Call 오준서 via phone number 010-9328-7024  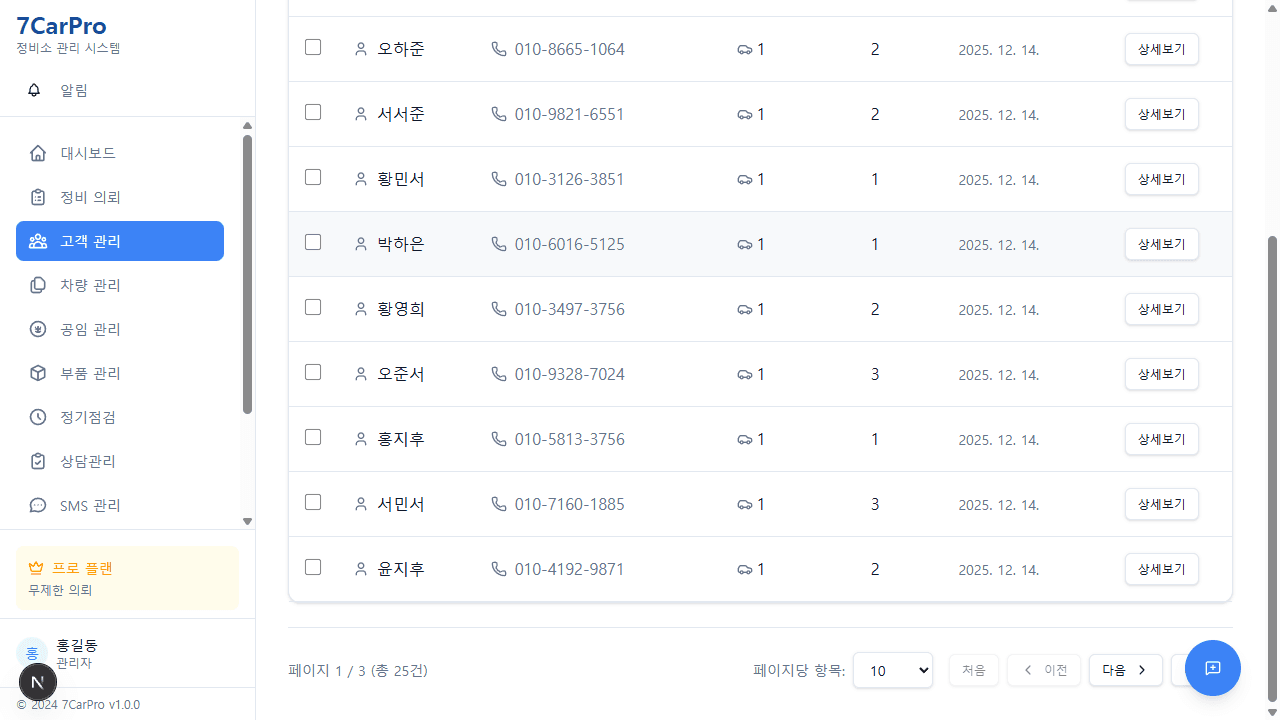569,374
